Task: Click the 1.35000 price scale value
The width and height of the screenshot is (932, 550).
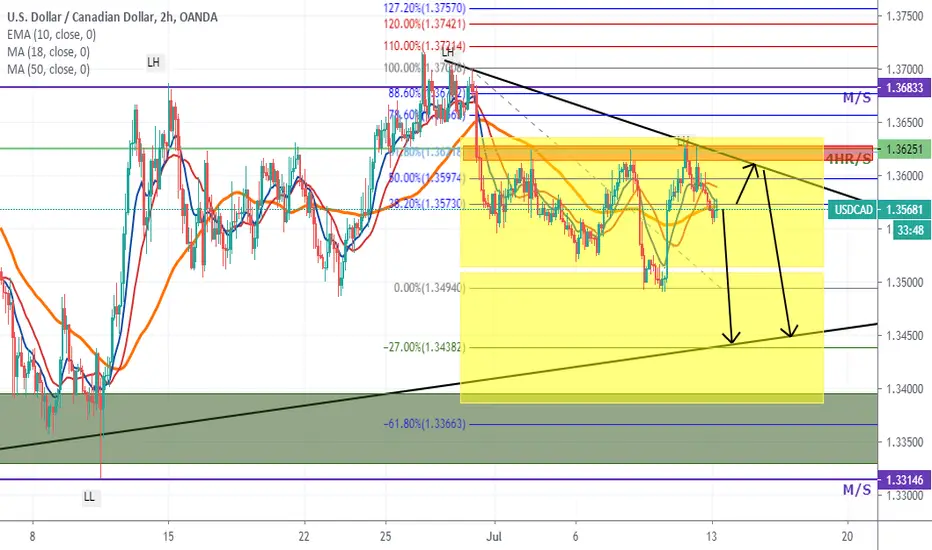Action: point(904,282)
